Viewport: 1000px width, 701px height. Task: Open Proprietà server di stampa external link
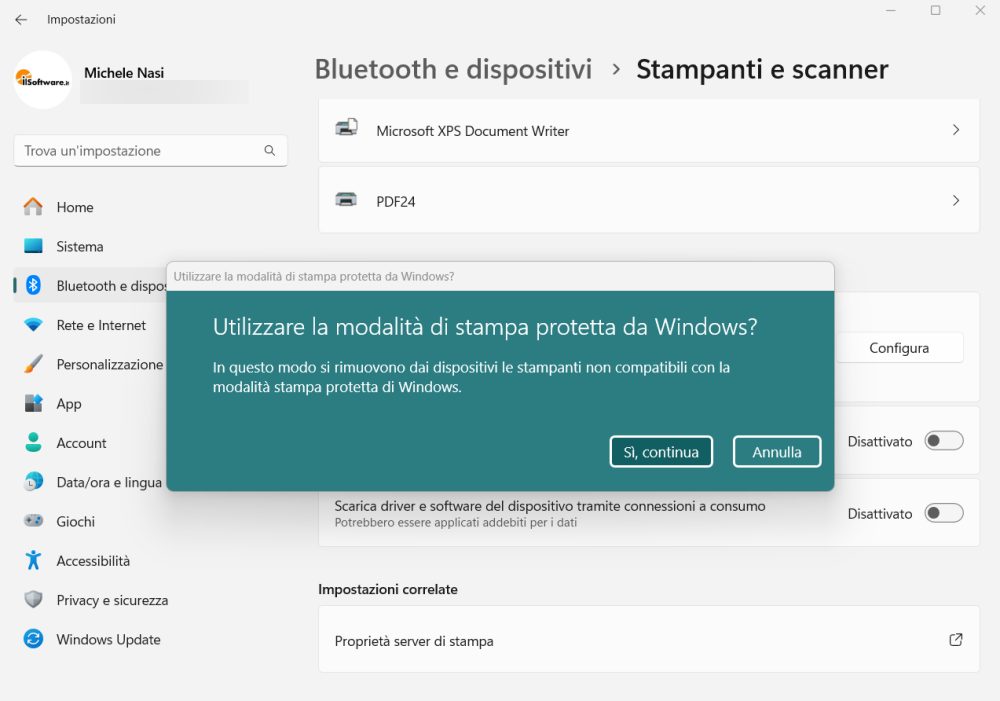pyautogui.click(x=955, y=640)
